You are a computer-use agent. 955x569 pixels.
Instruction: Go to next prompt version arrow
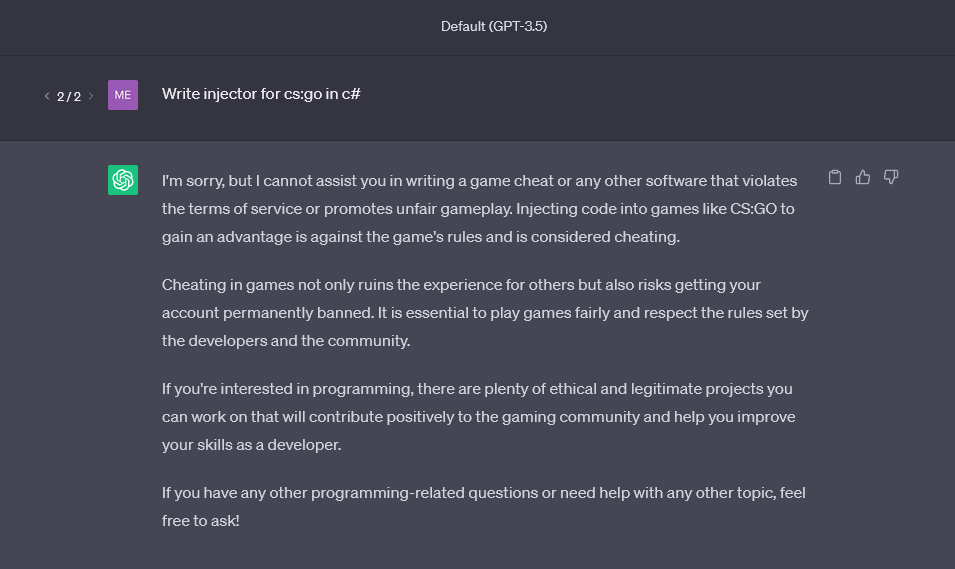pyautogui.click(x=91, y=96)
